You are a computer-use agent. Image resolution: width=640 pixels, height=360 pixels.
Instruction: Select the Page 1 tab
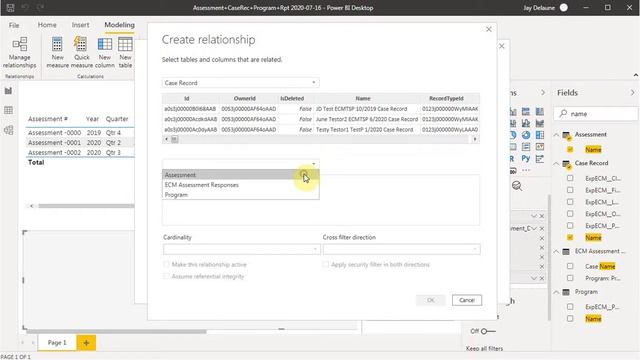click(57, 342)
